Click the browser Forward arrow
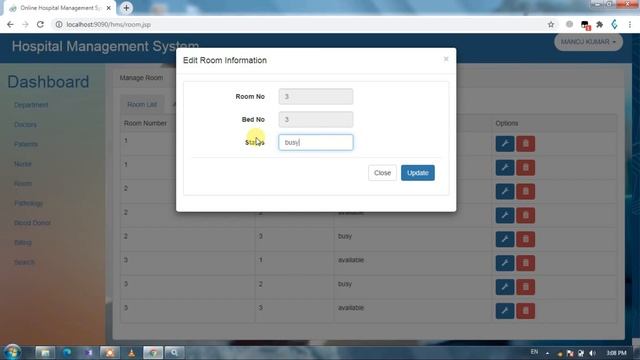Image resolution: width=640 pixels, height=360 pixels. coord(25,24)
